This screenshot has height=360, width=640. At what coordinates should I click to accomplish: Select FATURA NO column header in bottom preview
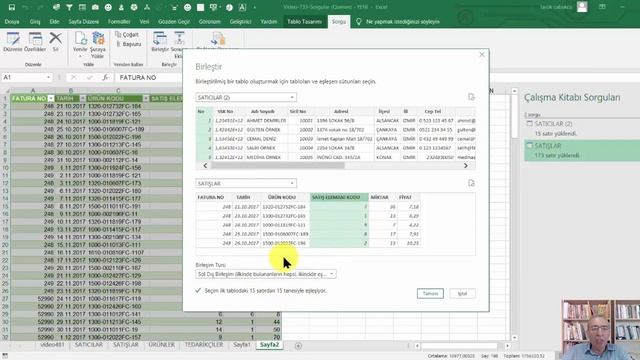pyautogui.click(x=214, y=198)
